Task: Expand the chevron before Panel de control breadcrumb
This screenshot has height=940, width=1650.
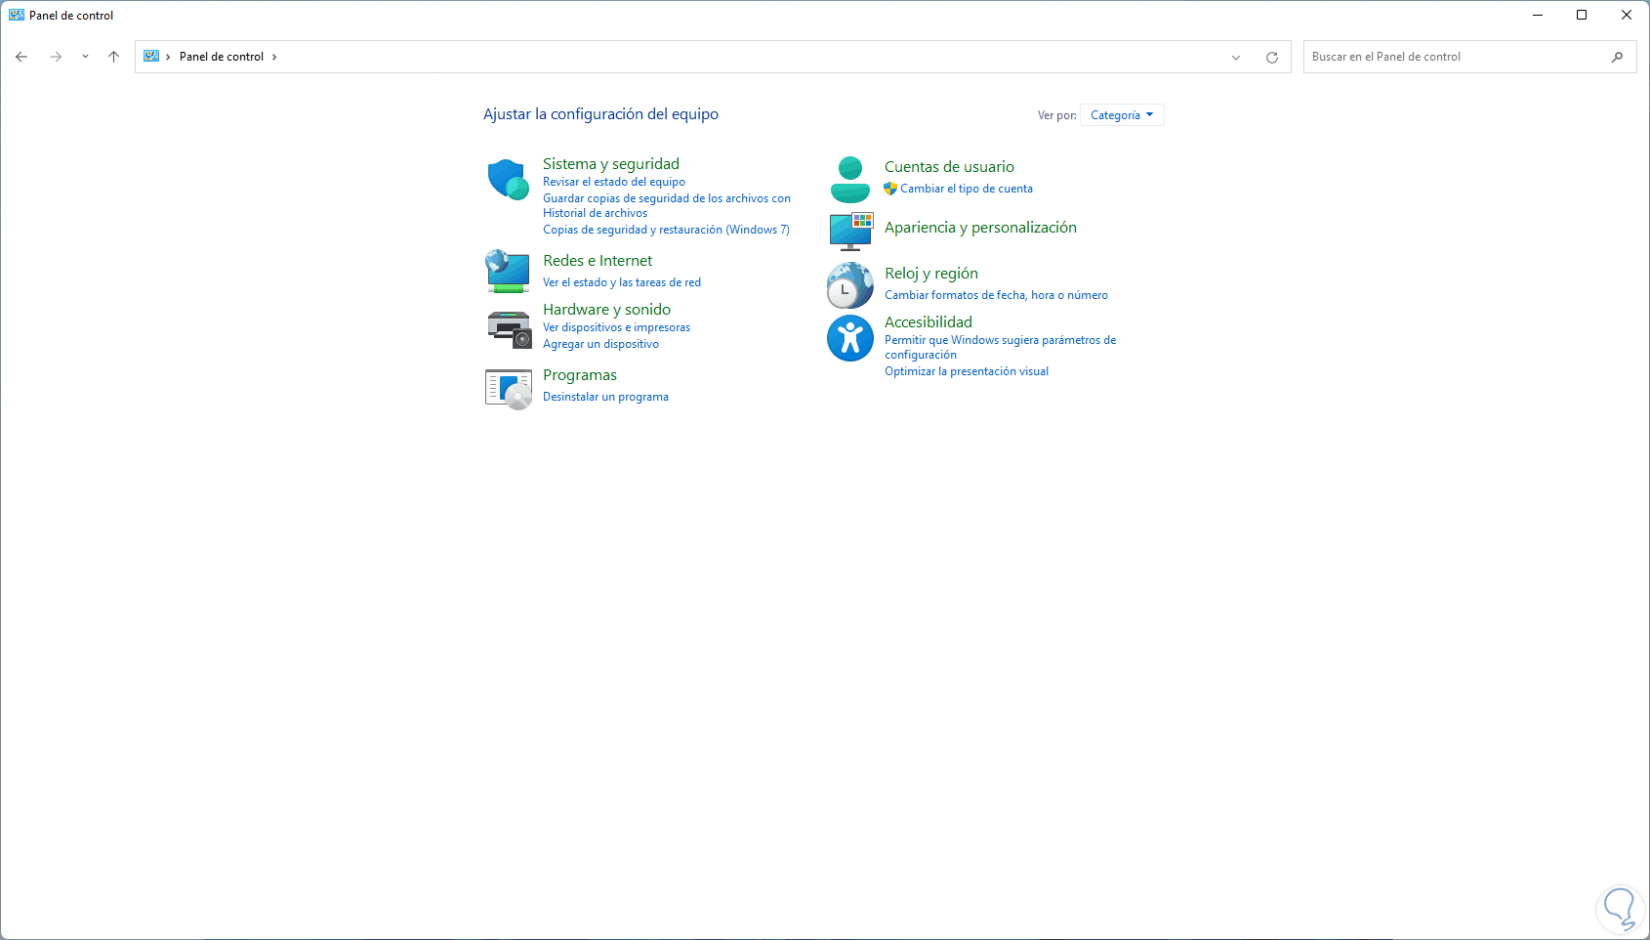Action: click(x=168, y=57)
